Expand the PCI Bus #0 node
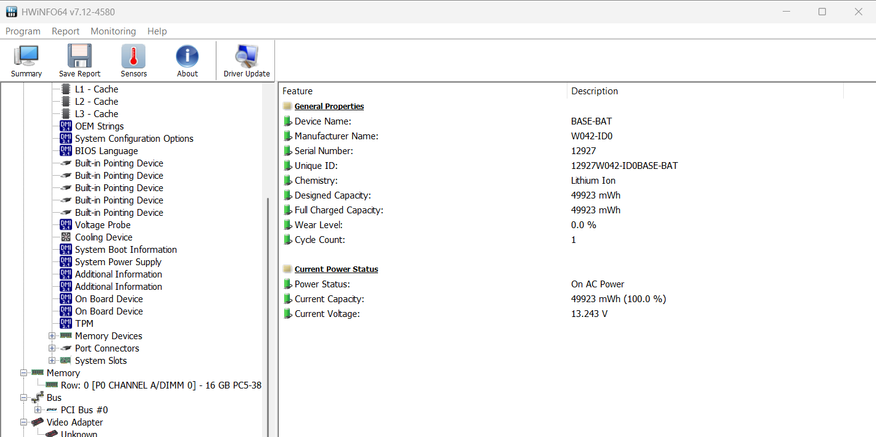This screenshot has height=437, width=876. (x=38, y=410)
